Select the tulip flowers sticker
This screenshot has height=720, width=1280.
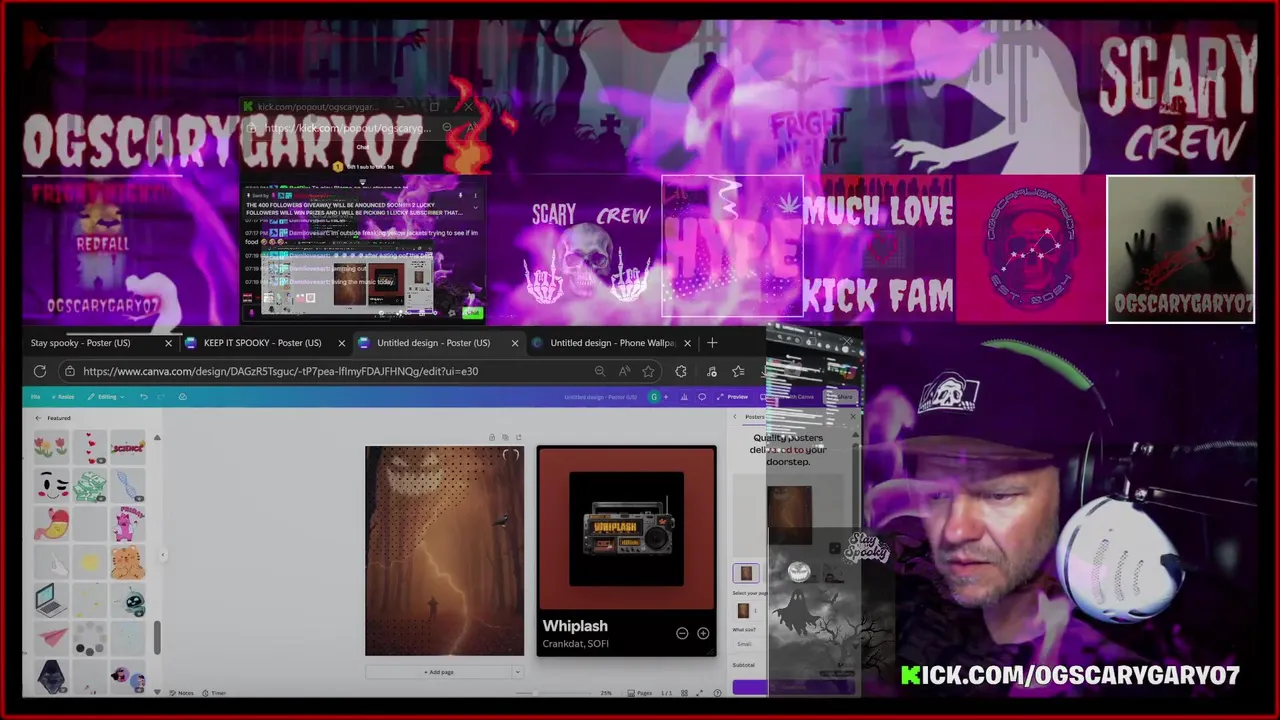click(51, 446)
